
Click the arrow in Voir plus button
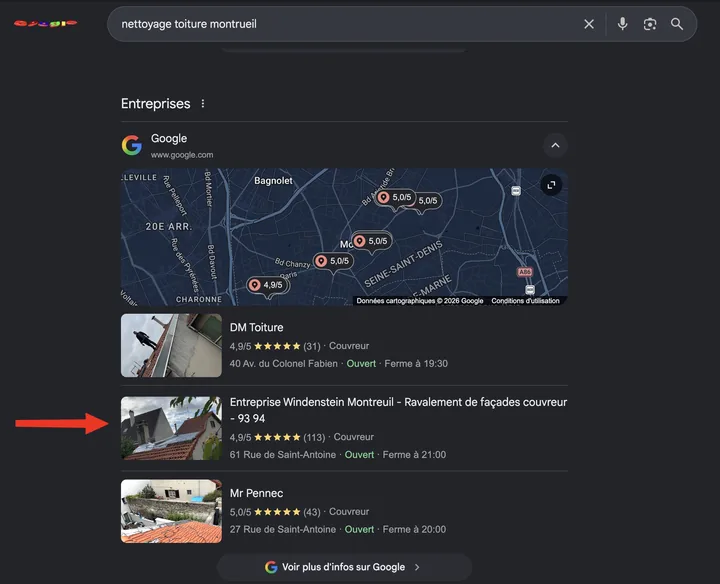tap(417, 567)
